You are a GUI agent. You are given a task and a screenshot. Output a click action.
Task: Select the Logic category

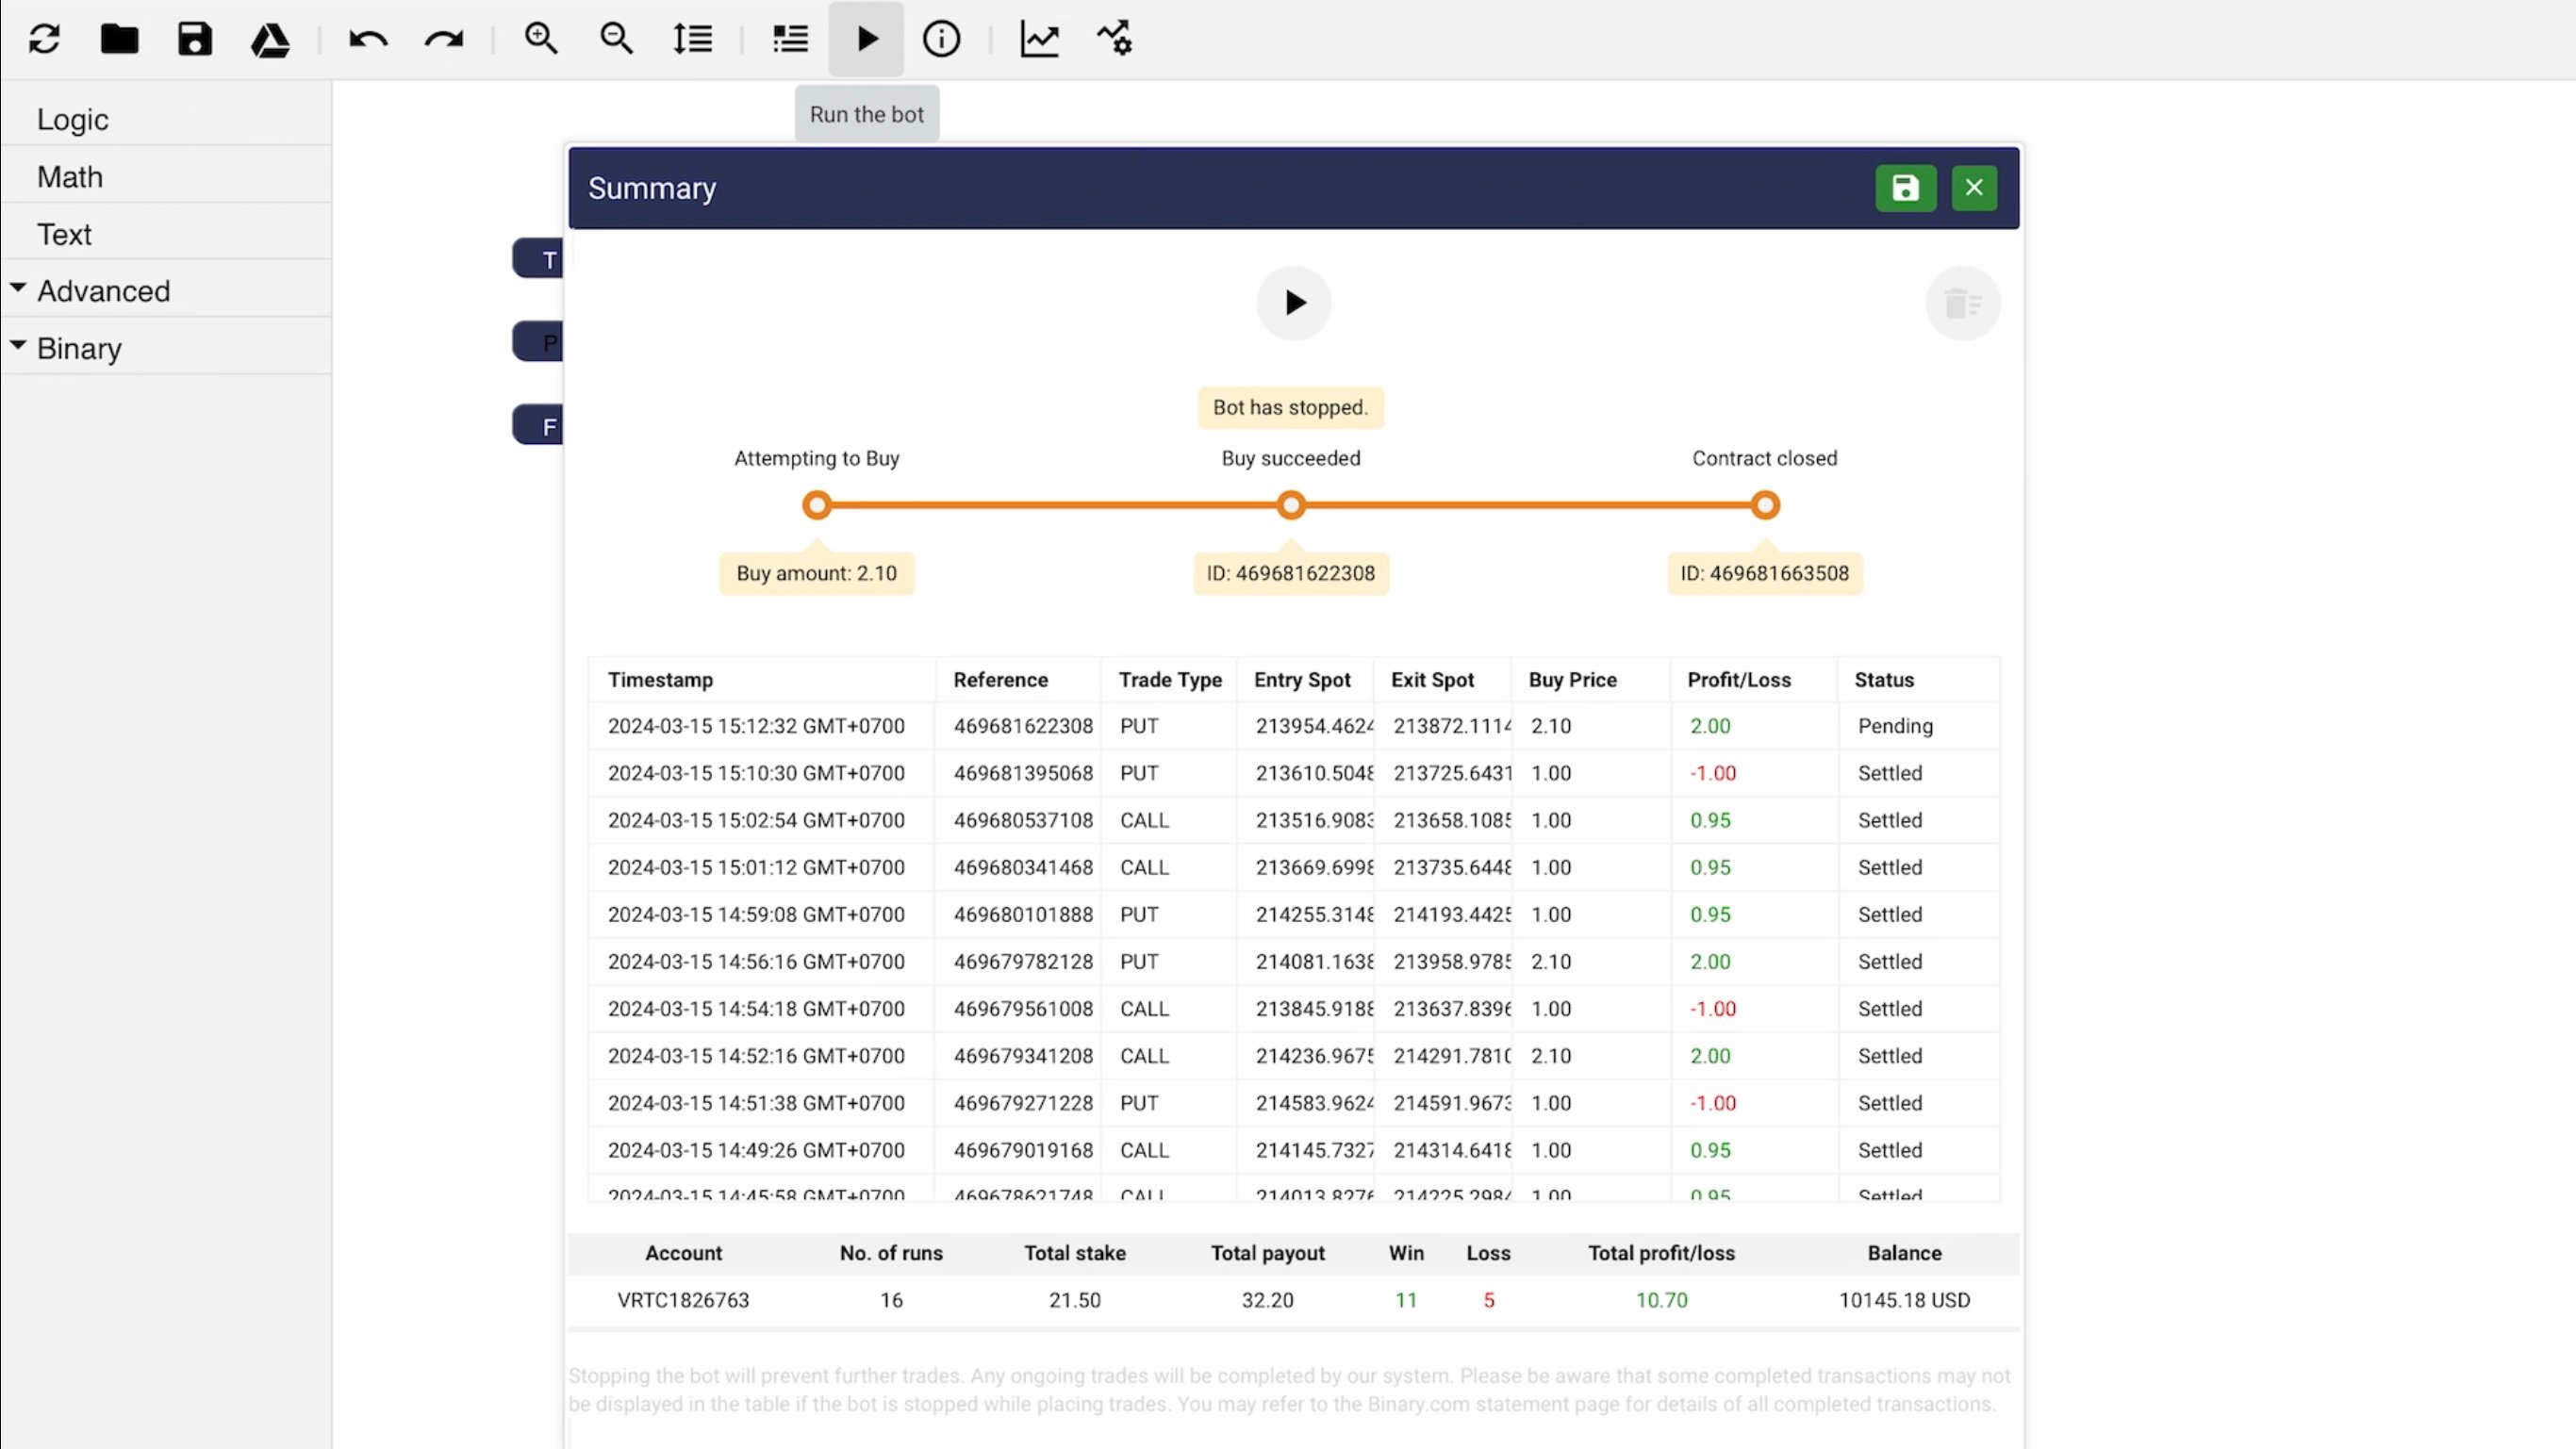click(72, 119)
